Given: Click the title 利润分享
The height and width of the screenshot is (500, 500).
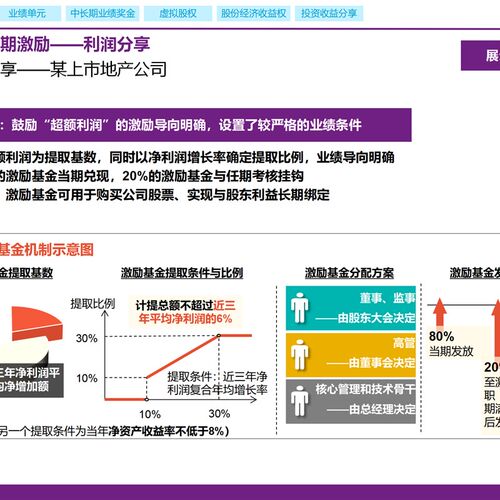Looking at the screenshot, I should pyautogui.click(x=116, y=44).
